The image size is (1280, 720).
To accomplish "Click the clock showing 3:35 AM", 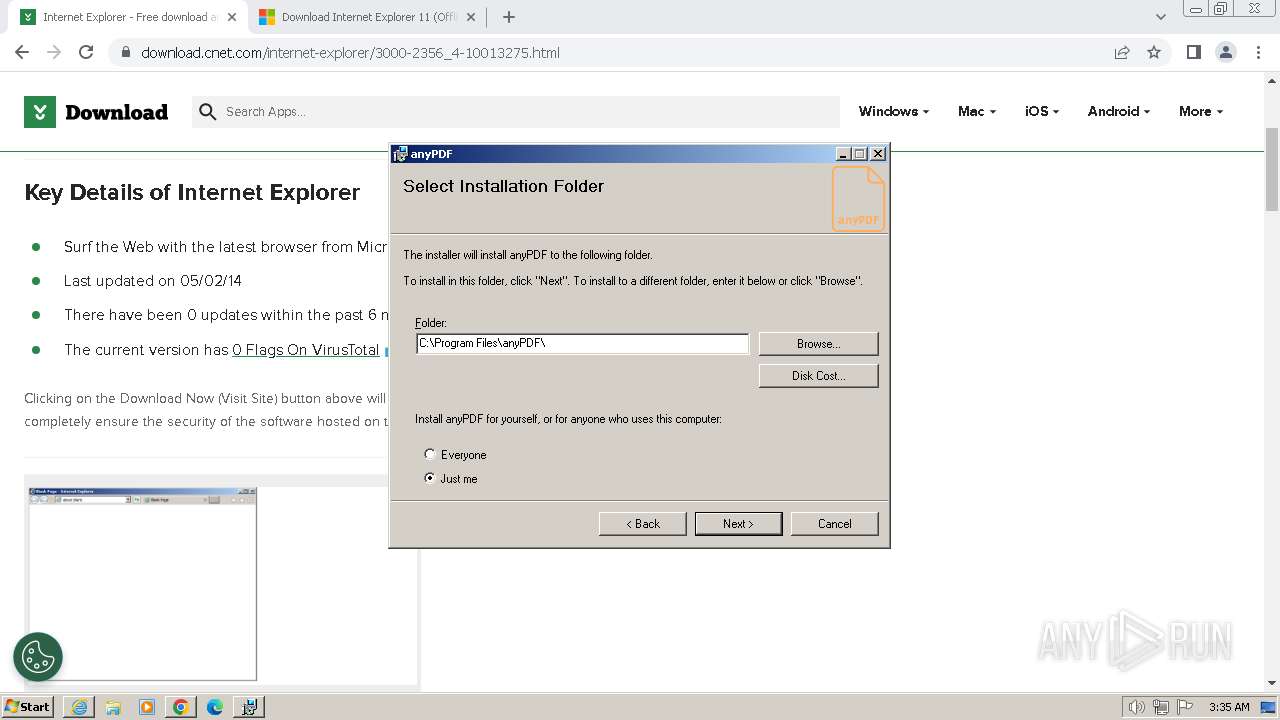I will tap(1229, 707).
